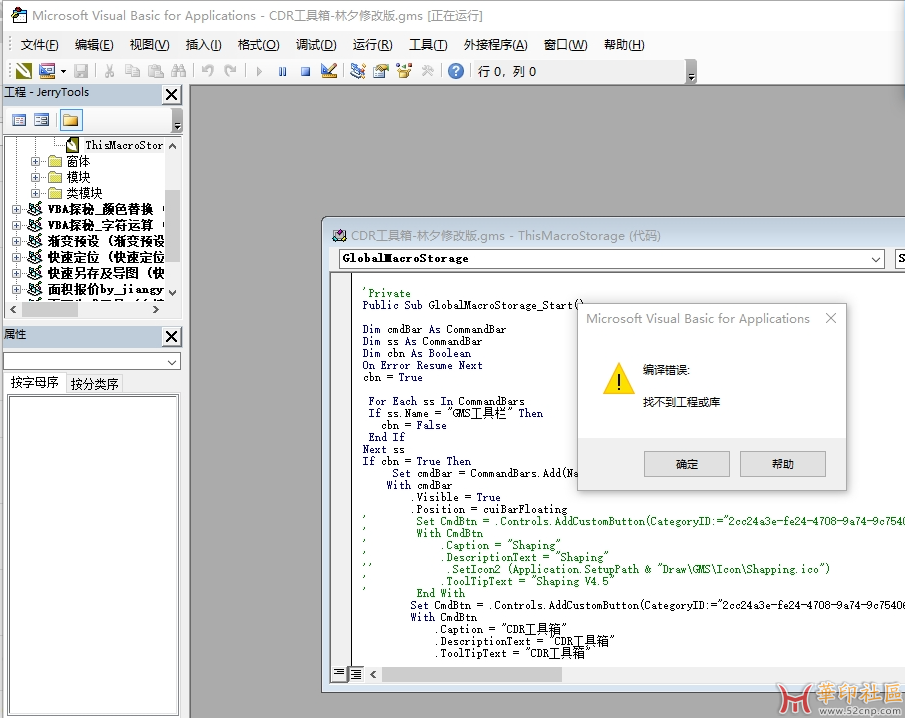Open the Project Explorer icon
This screenshot has height=718, width=905.
pyautogui.click(x=358, y=71)
